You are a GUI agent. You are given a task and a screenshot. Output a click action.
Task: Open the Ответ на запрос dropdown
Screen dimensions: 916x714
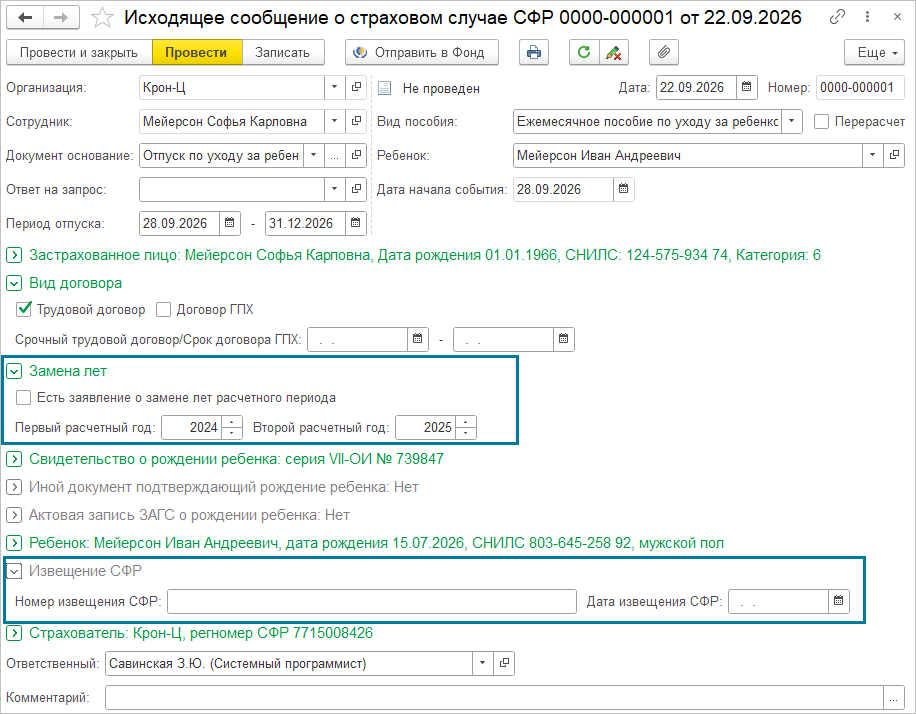(334, 189)
